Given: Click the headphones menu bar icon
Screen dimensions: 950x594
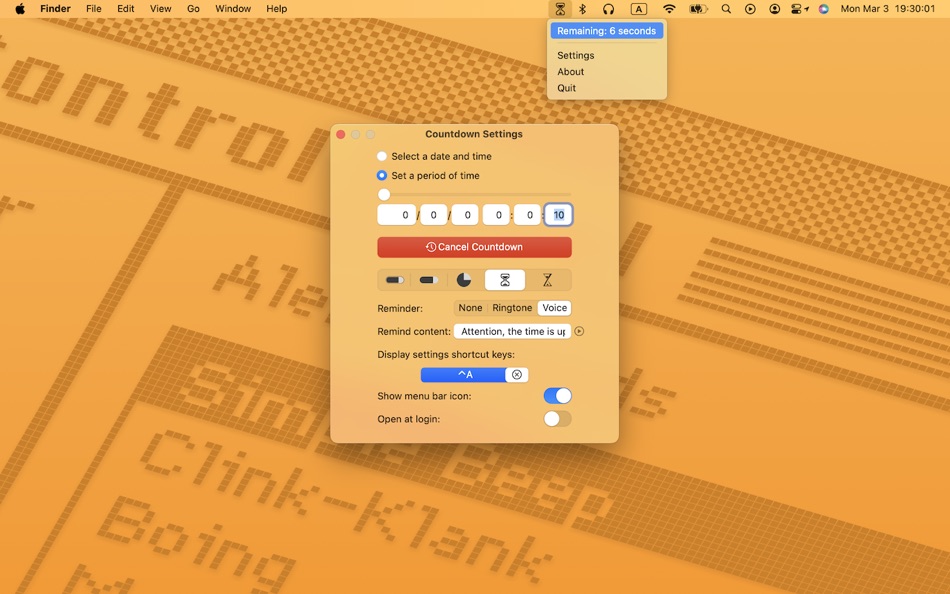Looking at the screenshot, I should coord(609,8).
